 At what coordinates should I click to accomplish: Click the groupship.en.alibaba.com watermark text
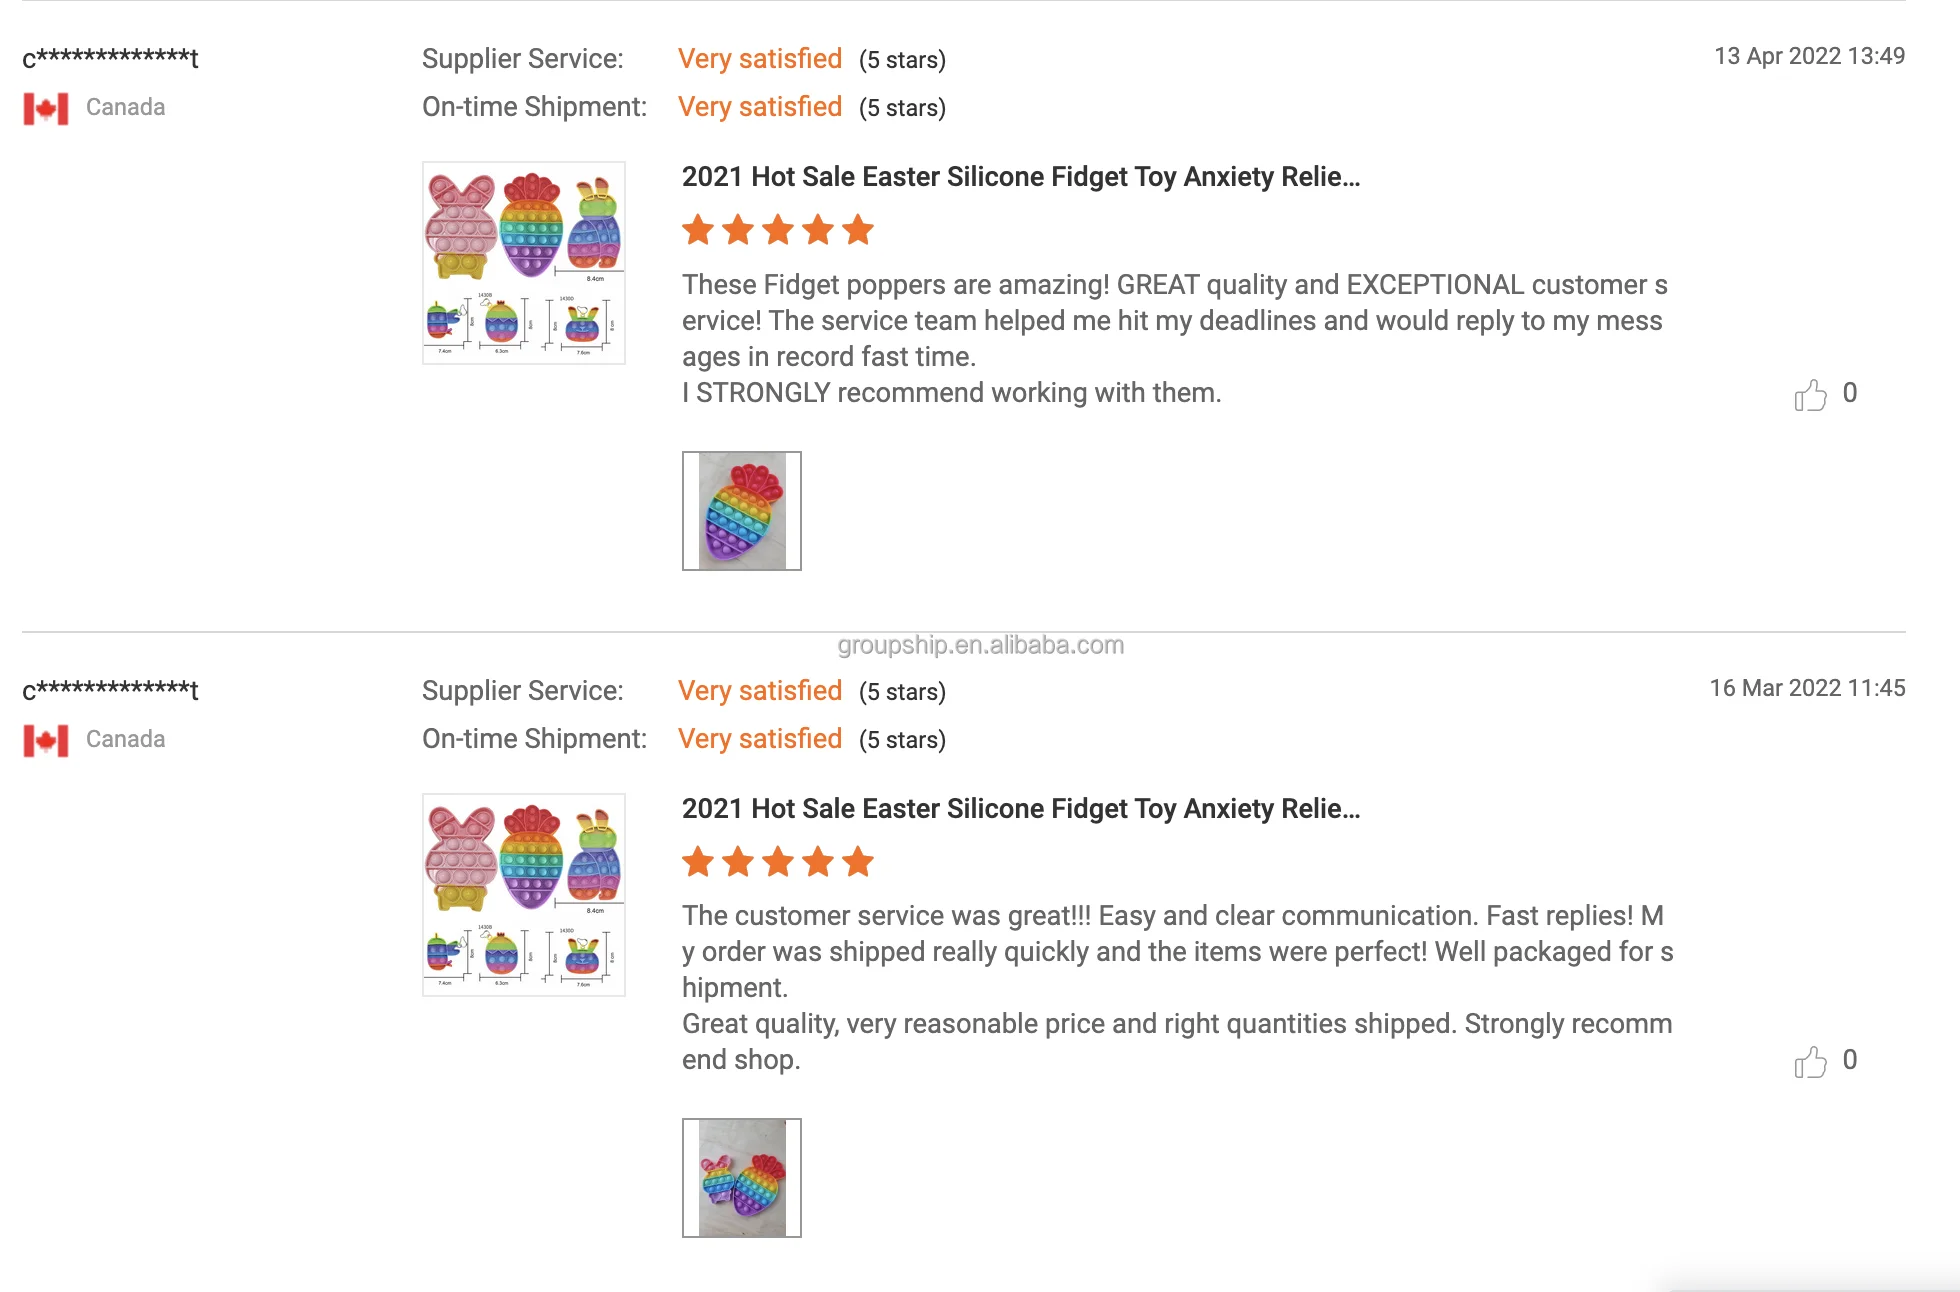[x=980, y=646]
